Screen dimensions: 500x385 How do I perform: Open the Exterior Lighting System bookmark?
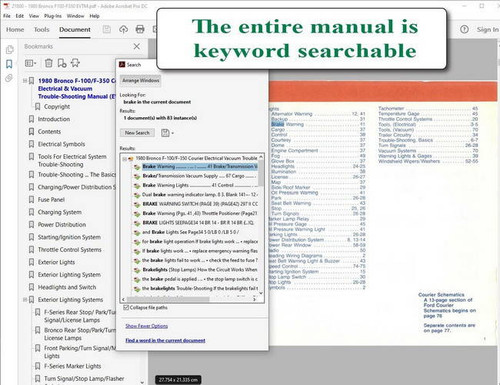tap(69, 275)
